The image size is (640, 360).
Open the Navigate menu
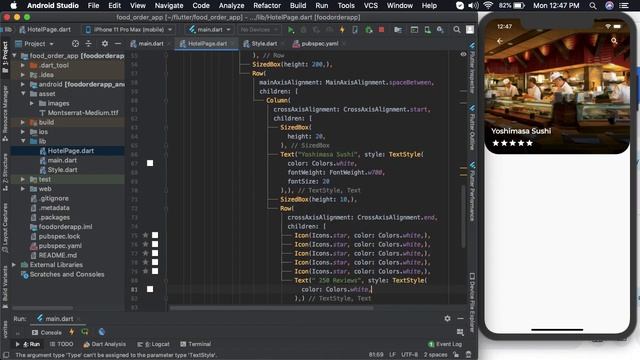tap(169, 6)
